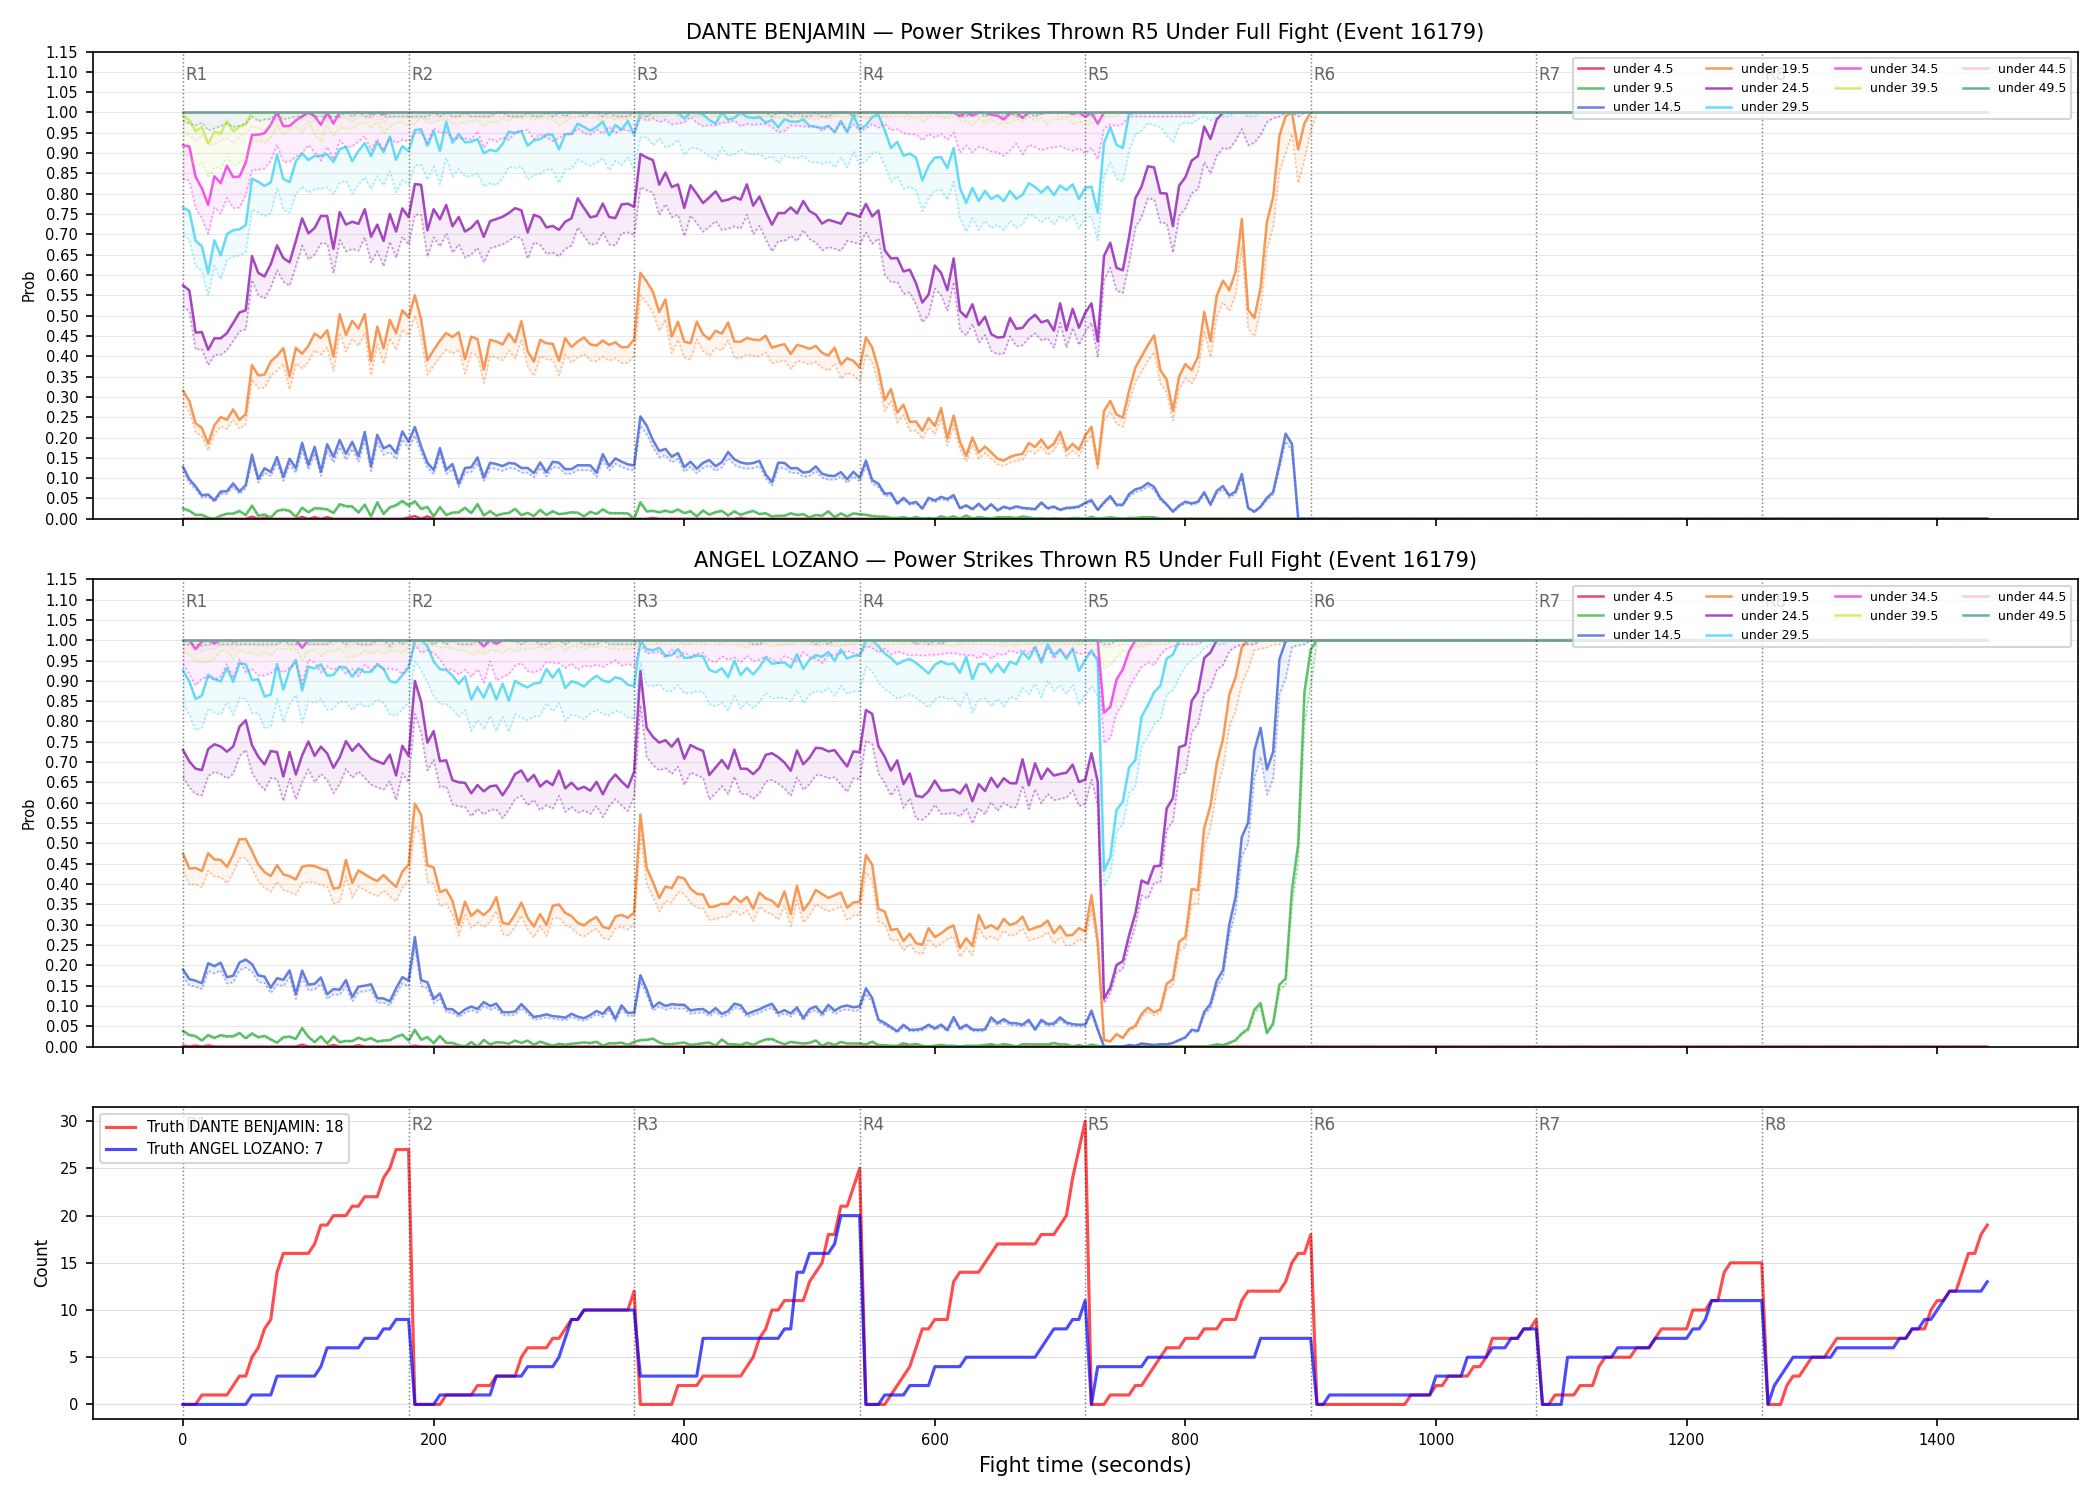Click the R1 marker in the Dante Benjamin chart
Screen dimensions: 2100x1500
coord(196,74)
